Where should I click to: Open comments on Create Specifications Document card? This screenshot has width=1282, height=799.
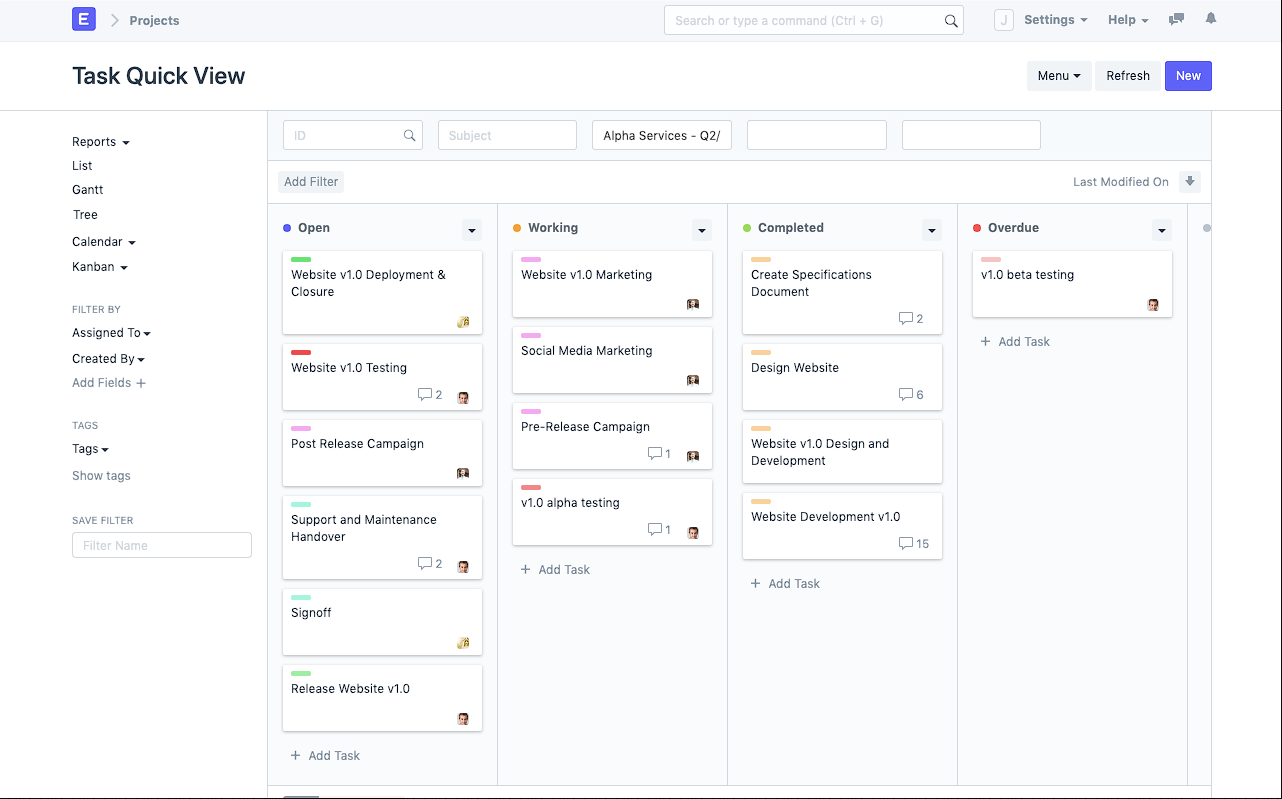911,319
